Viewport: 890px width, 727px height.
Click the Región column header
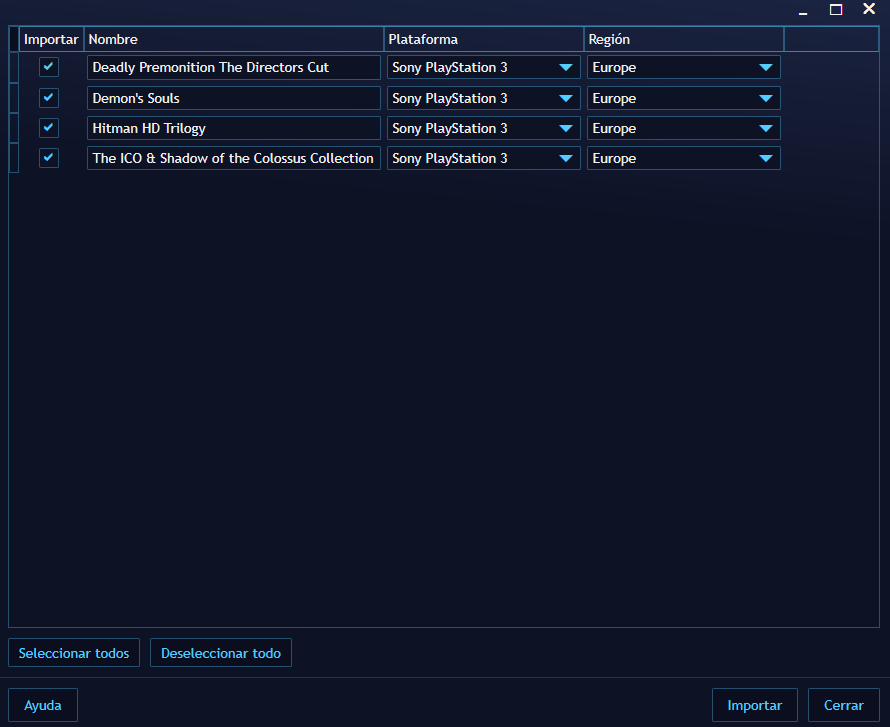pyautogui.click(x=684, y=39)
